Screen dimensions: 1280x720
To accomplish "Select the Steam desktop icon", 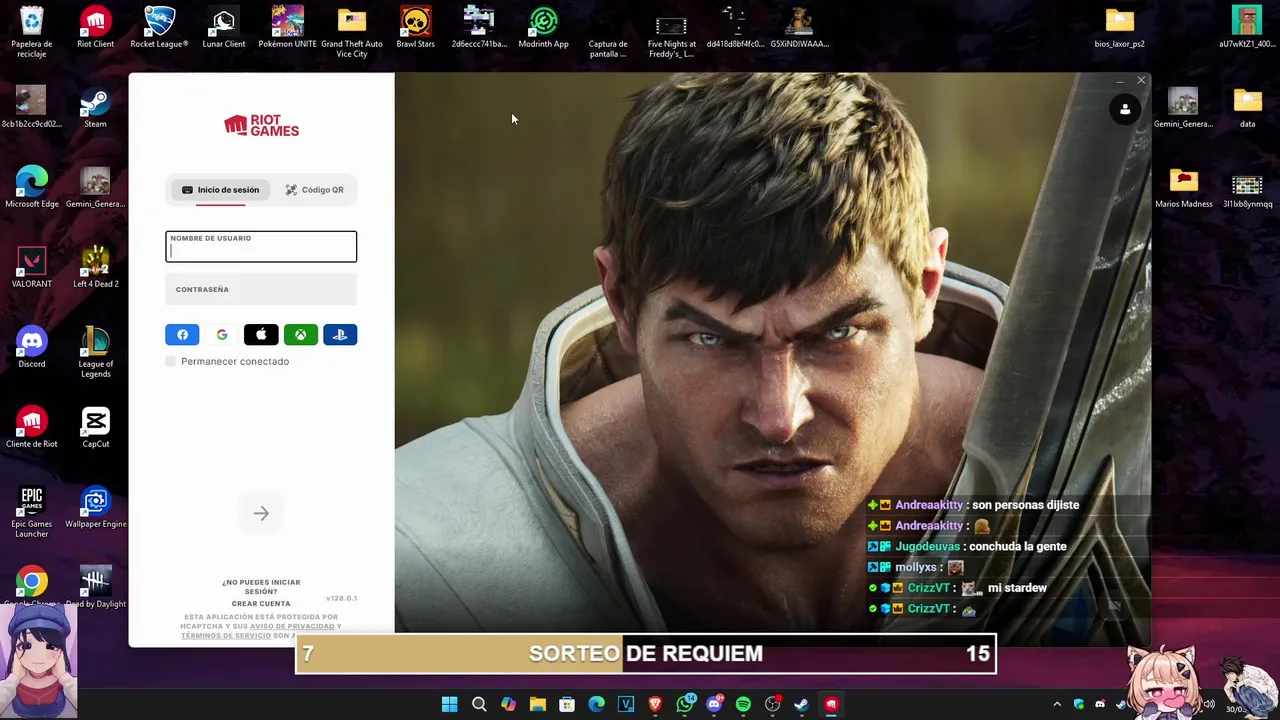I will [x=96, y=108].
